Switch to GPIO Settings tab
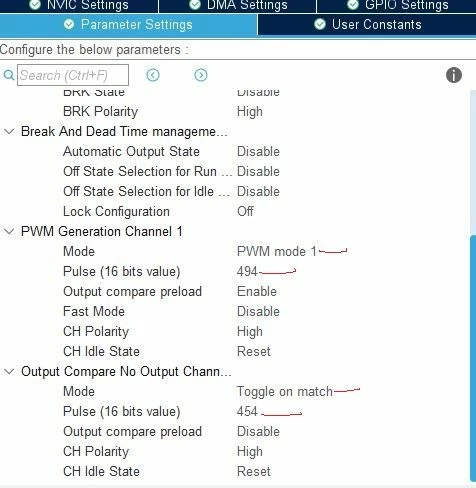 (397, 6)
